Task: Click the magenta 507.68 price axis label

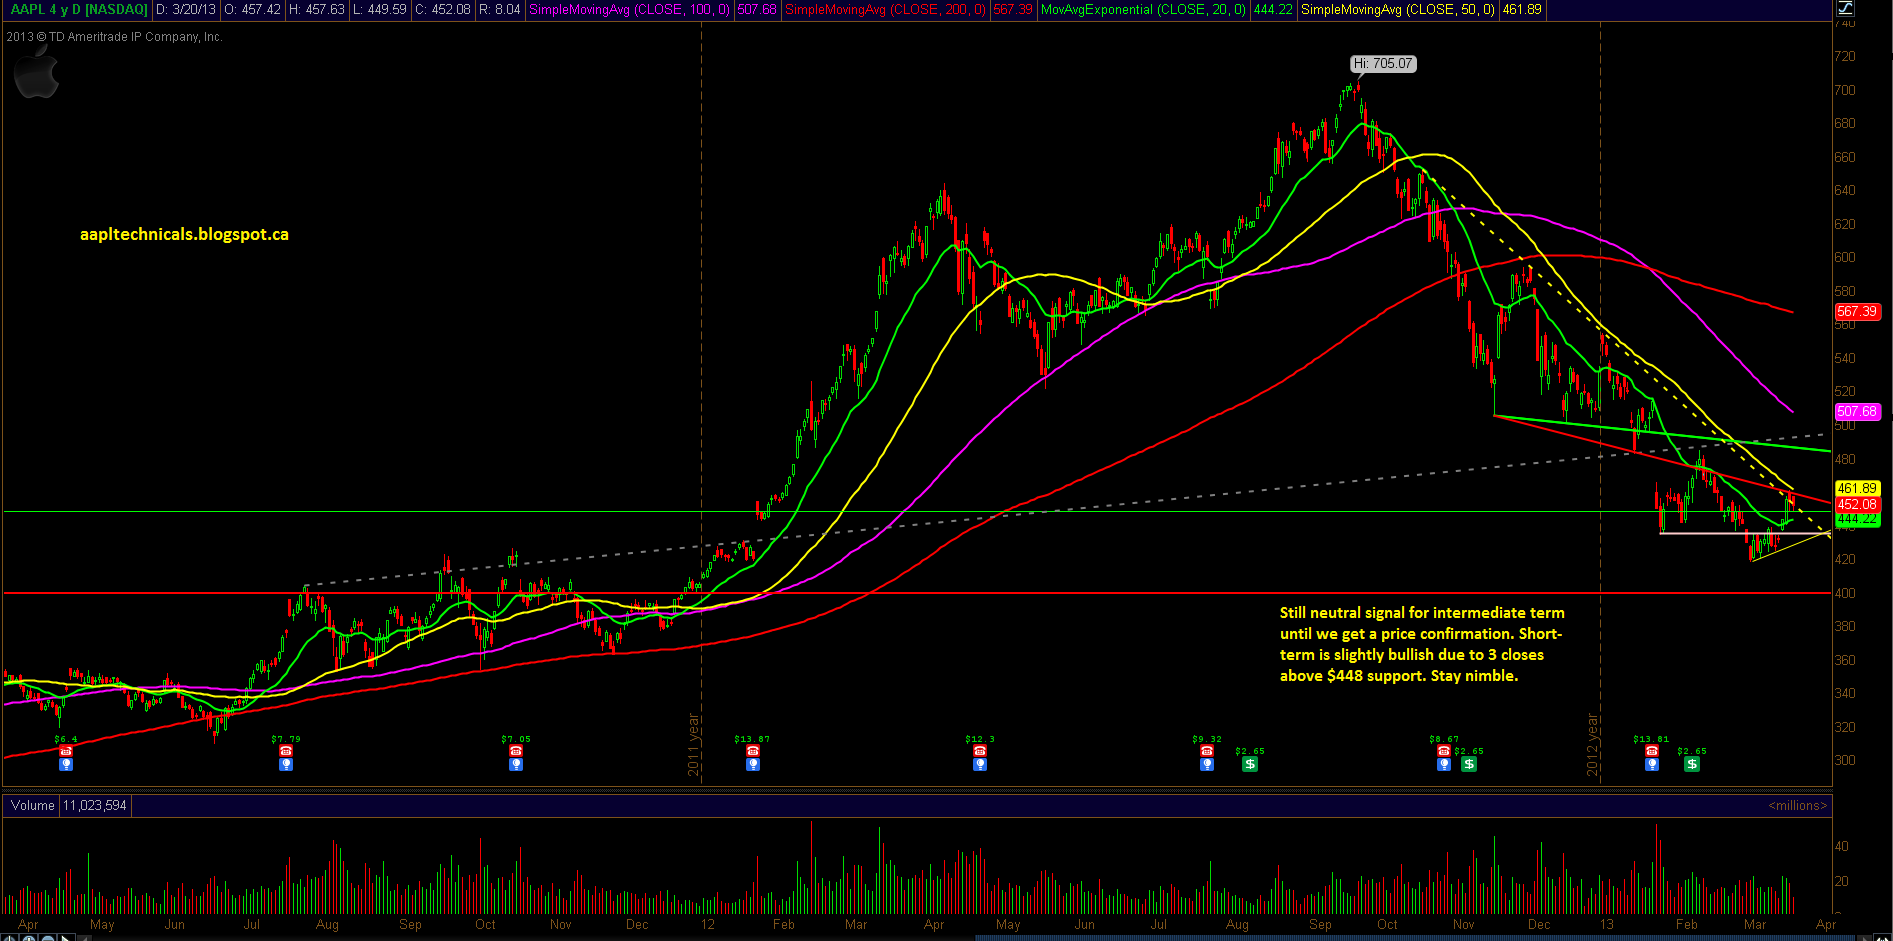Action: pos(1858,412)
